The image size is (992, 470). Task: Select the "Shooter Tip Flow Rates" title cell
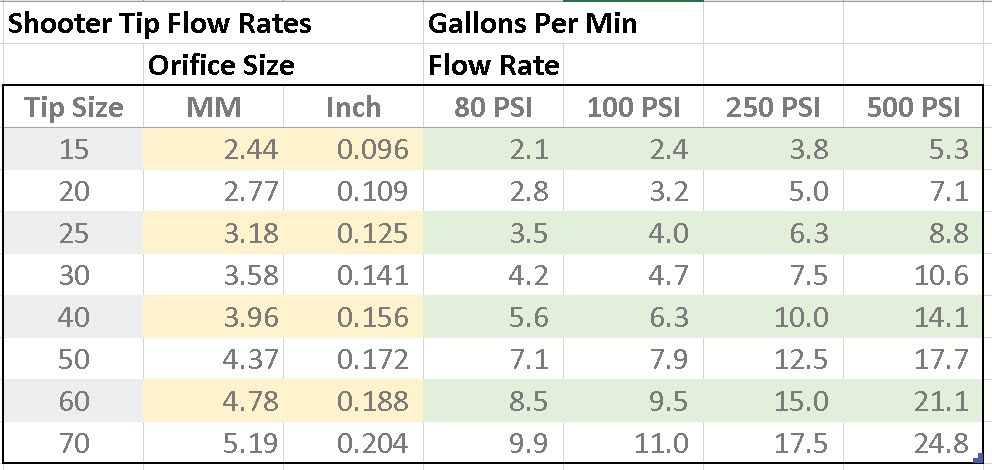click(160, 23)
